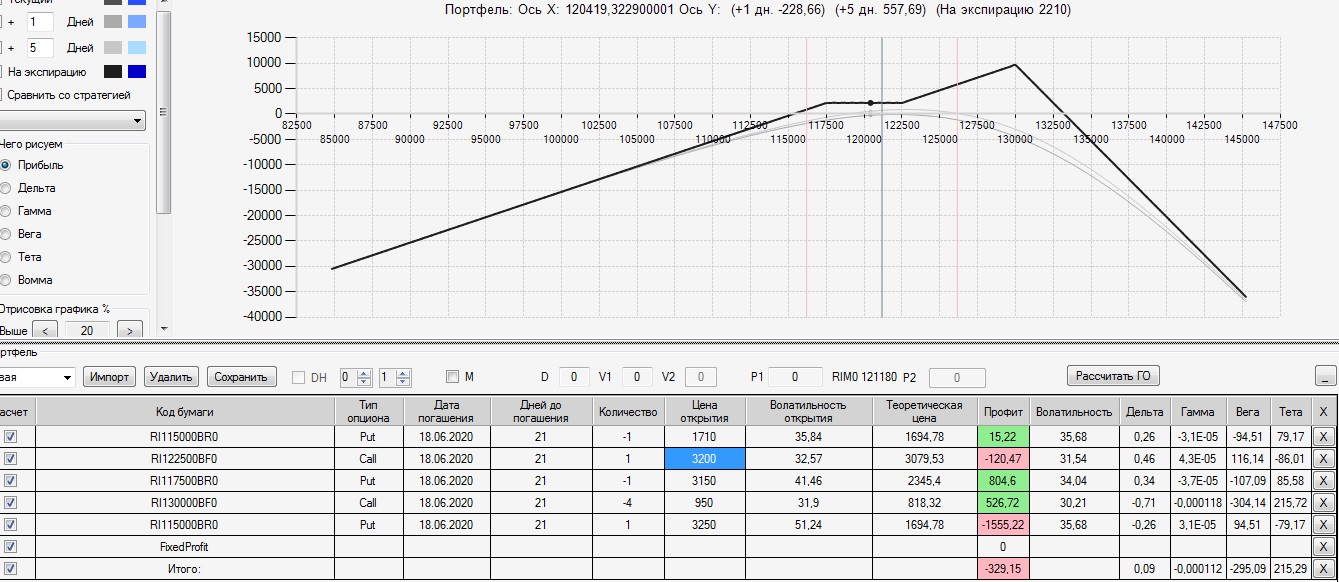Click the P1 input field
This screenshot has width=1339, height=582.
pyautogui.click(x=795, y=377)
